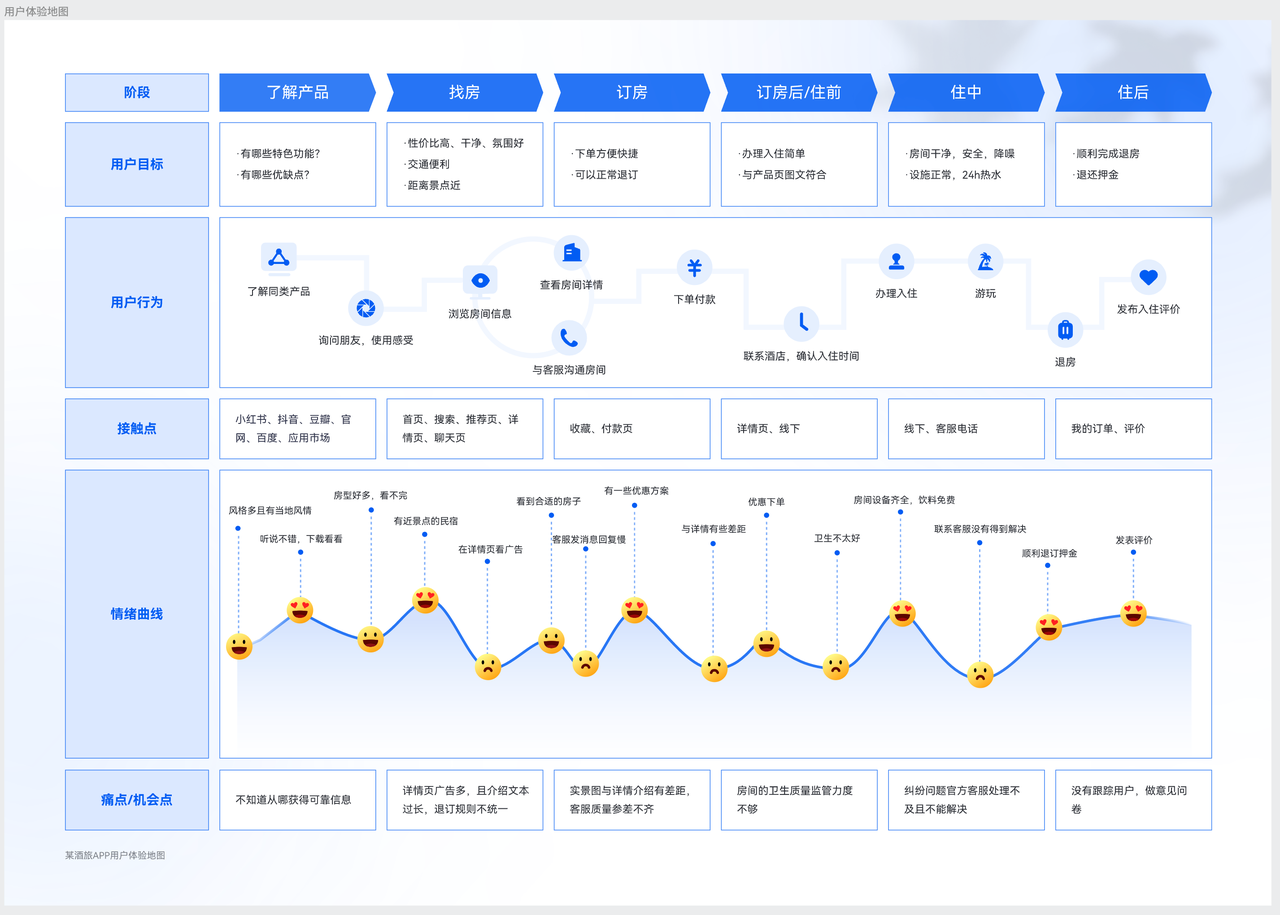This screenshot has width=1280, height=915.
Task: Click the camera shutter icon above 询问朋友
Action: (366, 308)
